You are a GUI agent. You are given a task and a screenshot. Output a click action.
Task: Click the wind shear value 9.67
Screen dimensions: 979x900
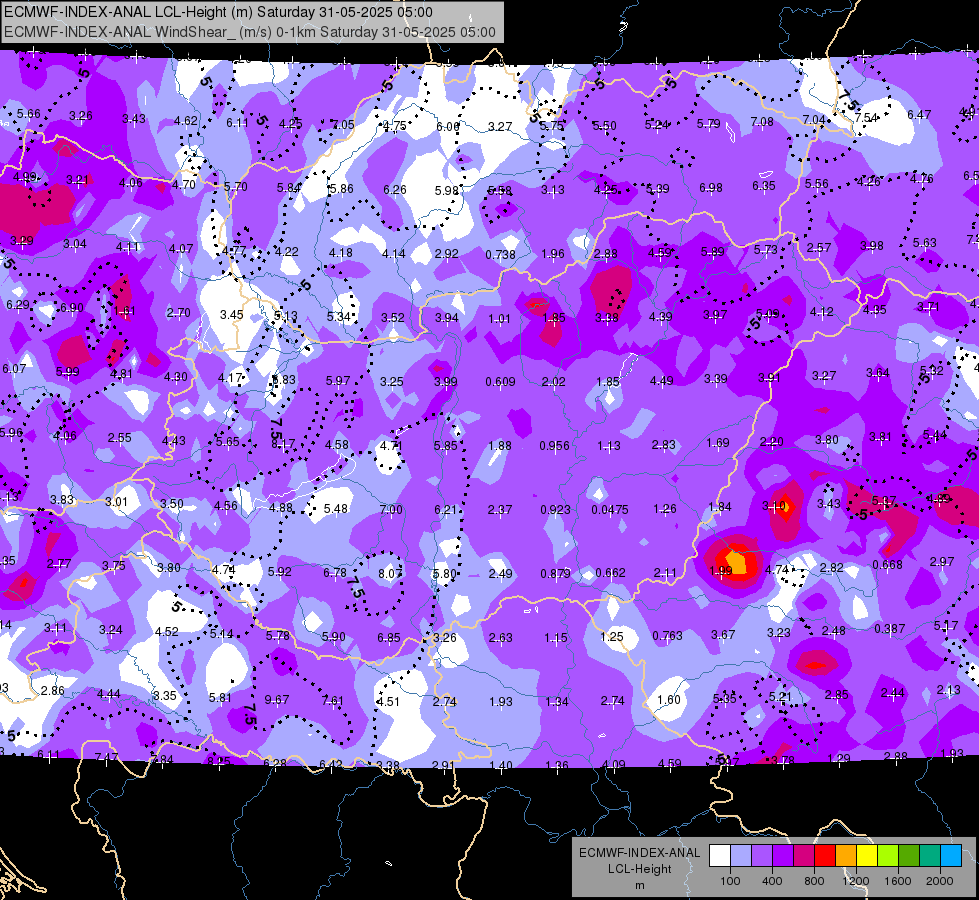point(277,700)
